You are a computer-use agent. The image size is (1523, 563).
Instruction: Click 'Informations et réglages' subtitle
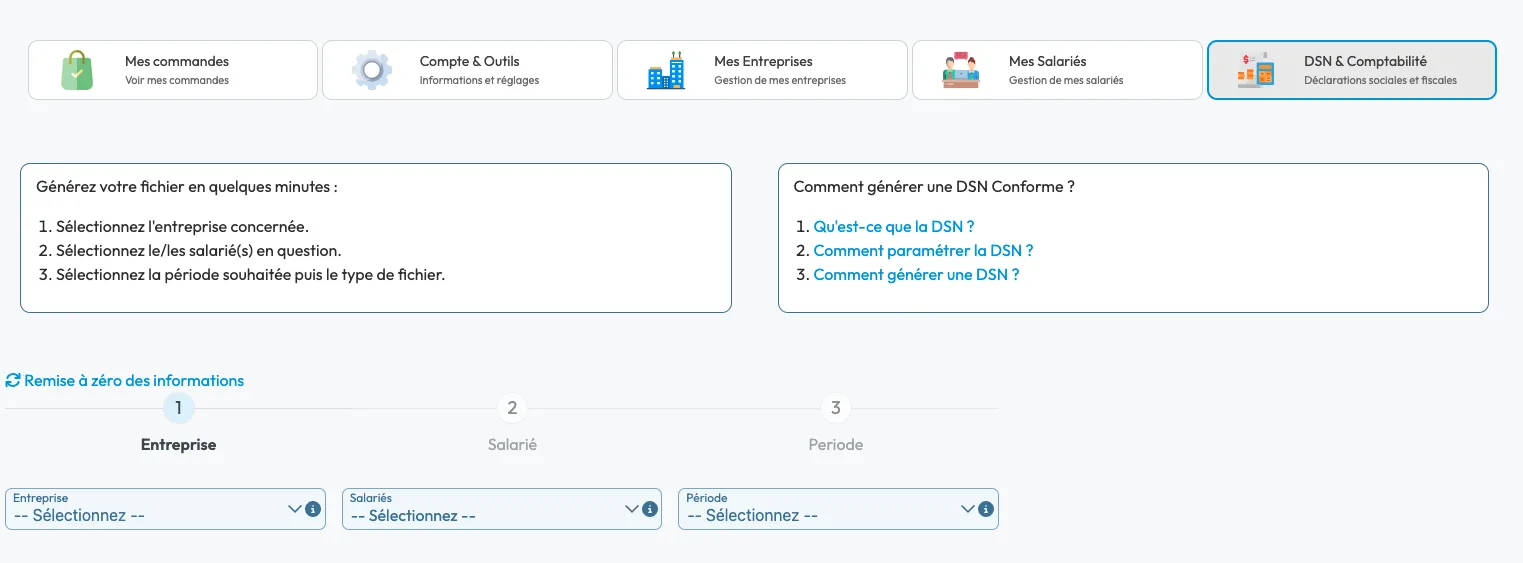tap(479, 81)
